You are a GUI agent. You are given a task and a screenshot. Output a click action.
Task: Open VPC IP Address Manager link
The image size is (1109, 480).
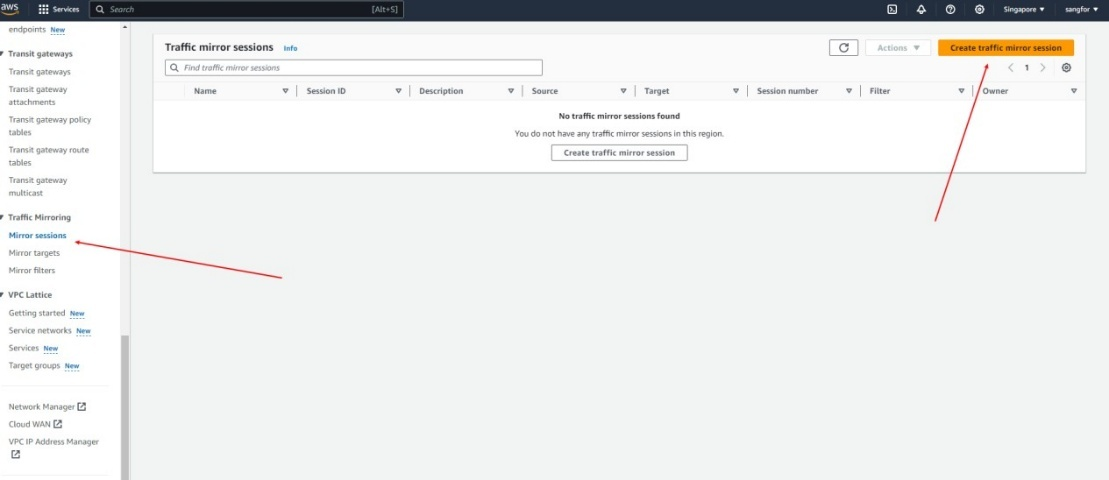[x=54, y=447]
